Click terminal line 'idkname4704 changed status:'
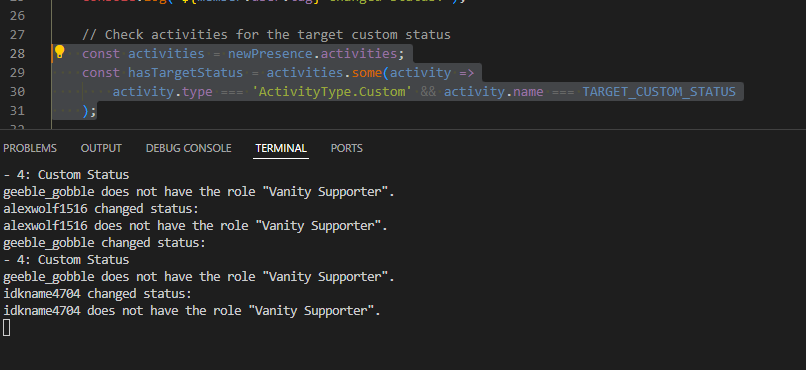 click(98, 294)
